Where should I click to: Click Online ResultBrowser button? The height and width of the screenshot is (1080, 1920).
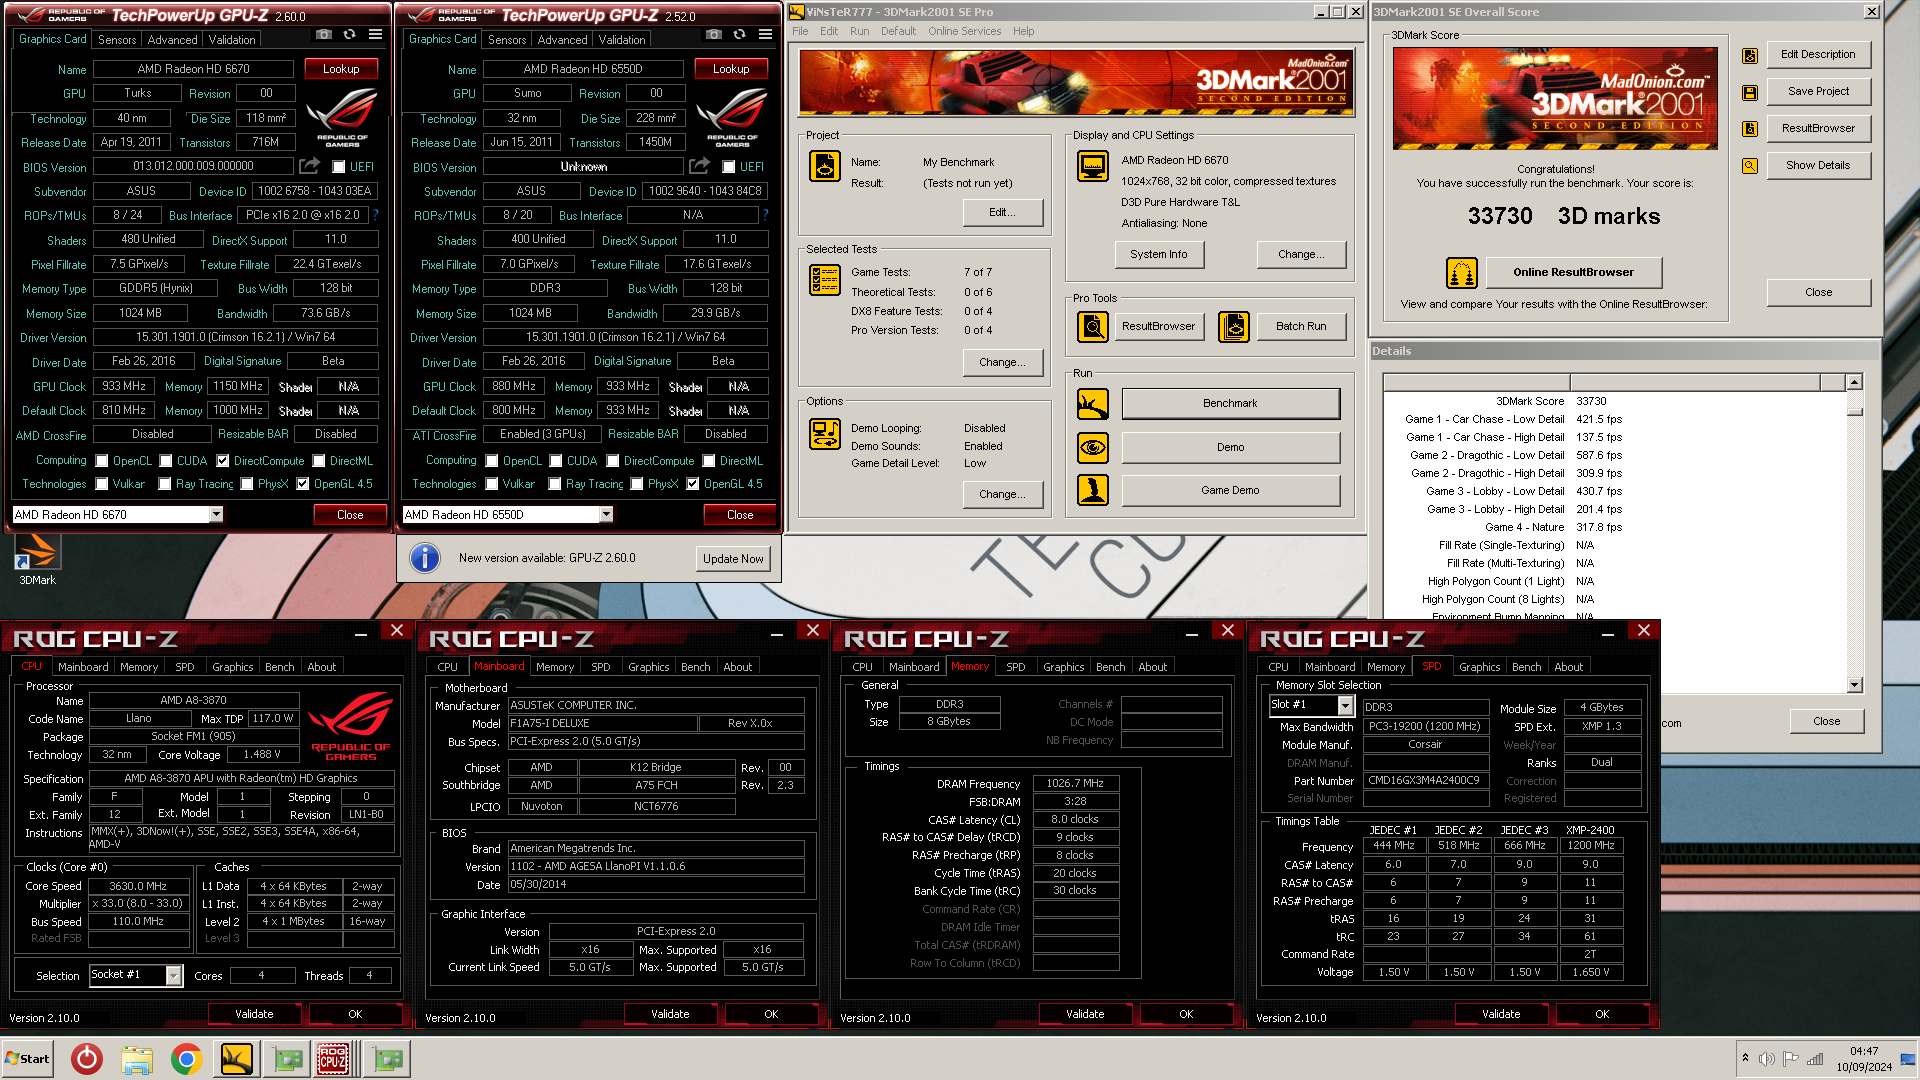pos(1573,272)
